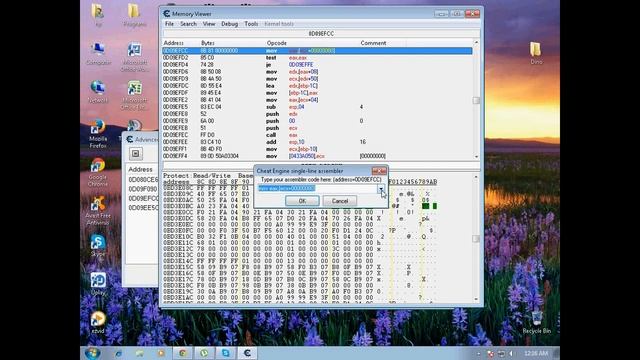Viewport: 640px width, 360px height.
Task: Open the Programs folder on the desktop
Action: click(x=134, y=16)
